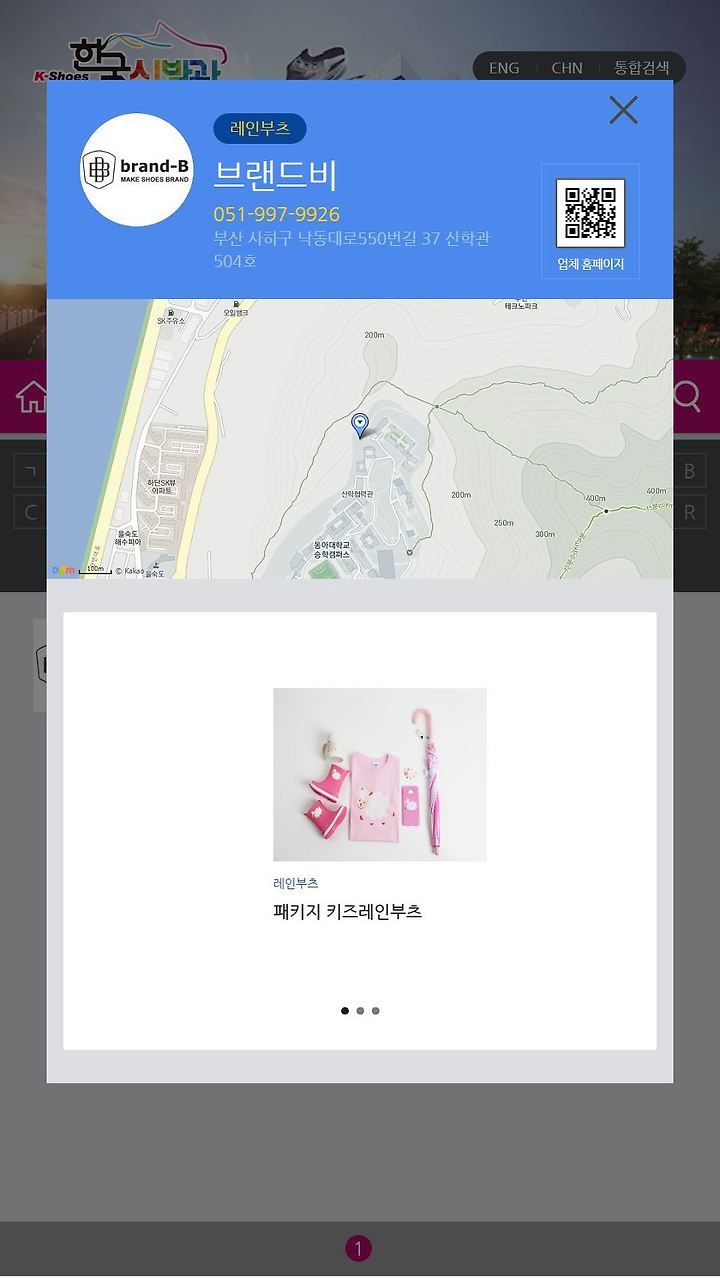Switch language to ENG
Screen dimensions: 720x1279
[504, 68]
